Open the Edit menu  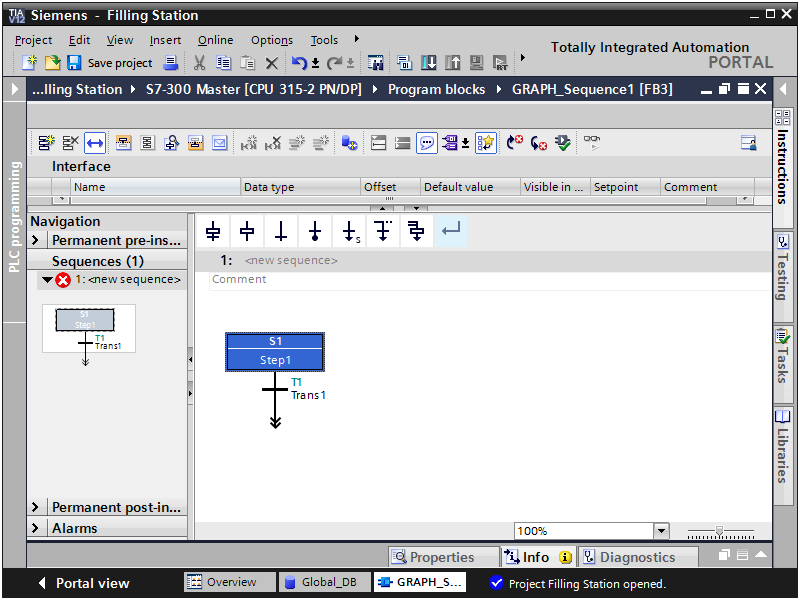[80, 40]
